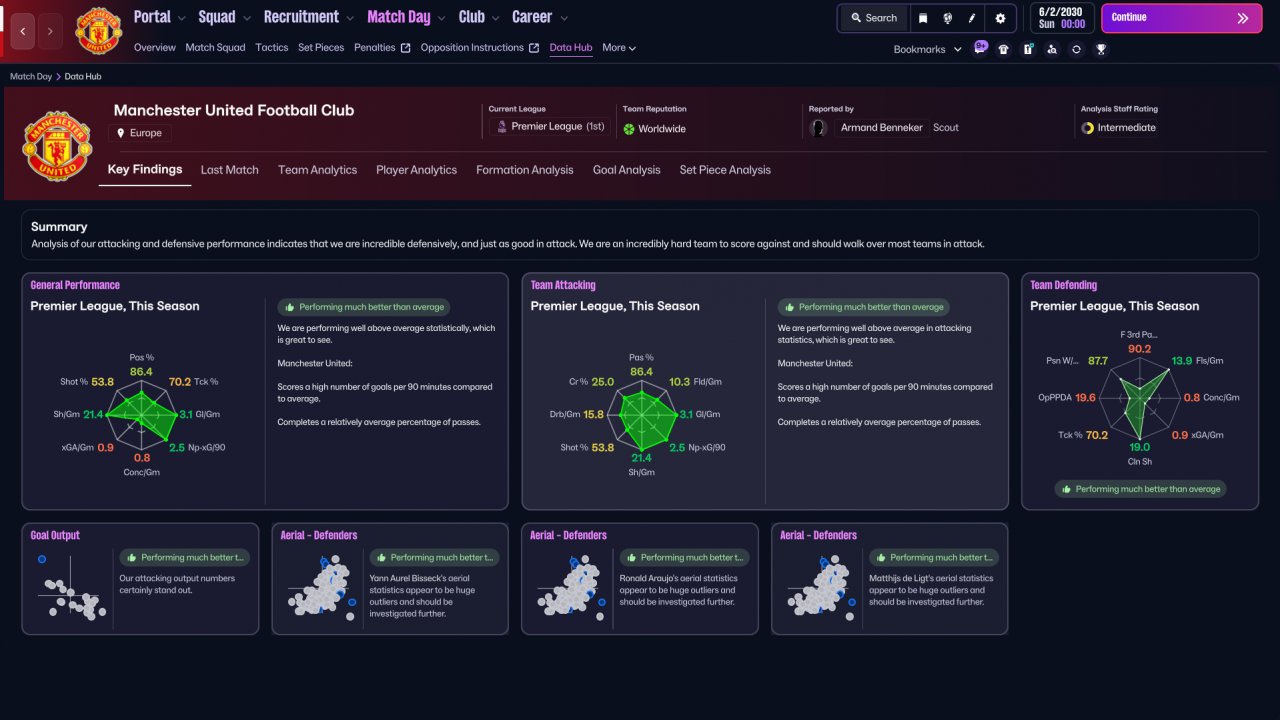1280x720 pixels.
Task: Click the 25.0 Cr % stat value
Action: pyautogui.click(x=603, y=382)
